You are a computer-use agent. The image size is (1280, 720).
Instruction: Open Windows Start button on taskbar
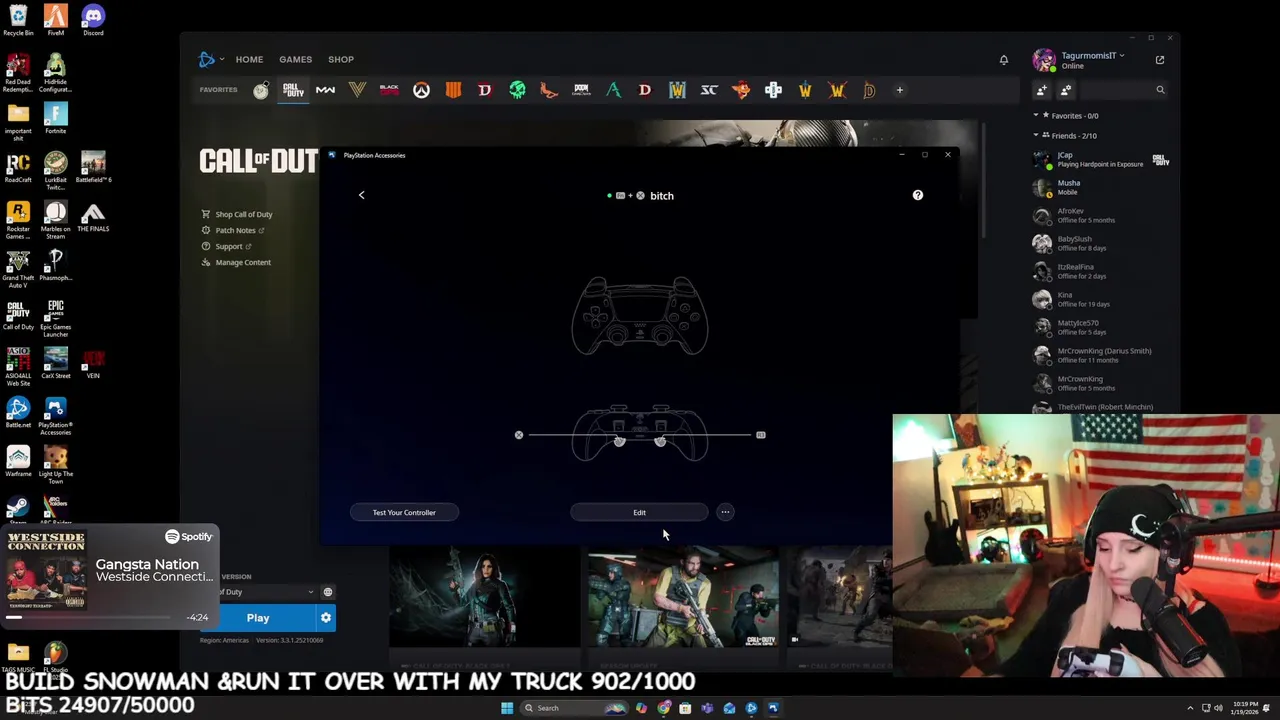pos(507,708)
